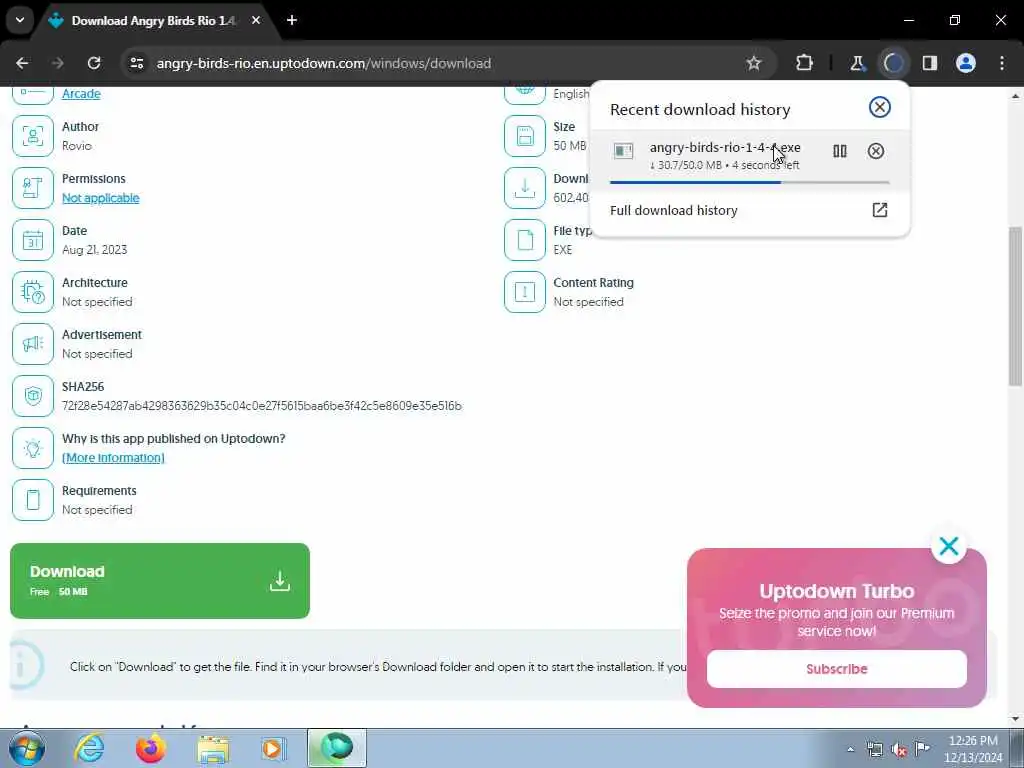Click the muted volume tray icon
Image resolution: width=1024 pixels, height=768 pixels.
[x=899, y=750]
